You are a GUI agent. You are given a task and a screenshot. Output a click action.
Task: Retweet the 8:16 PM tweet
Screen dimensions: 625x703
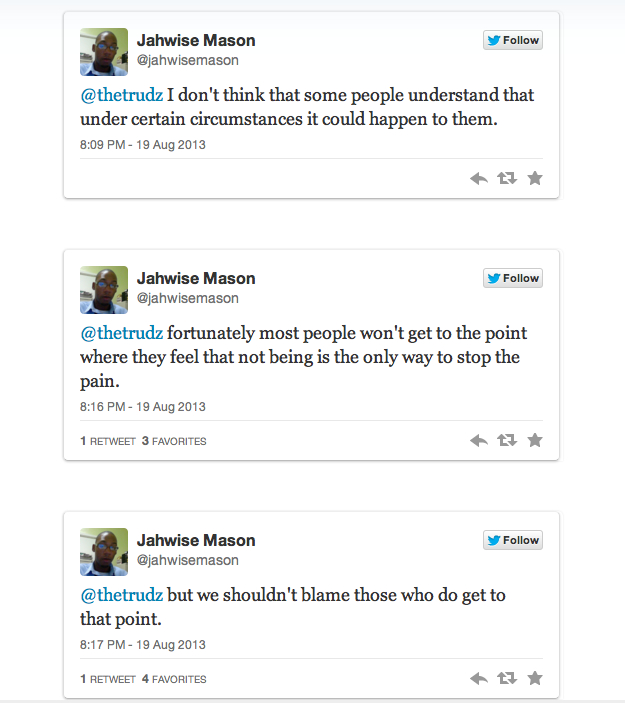507,440
